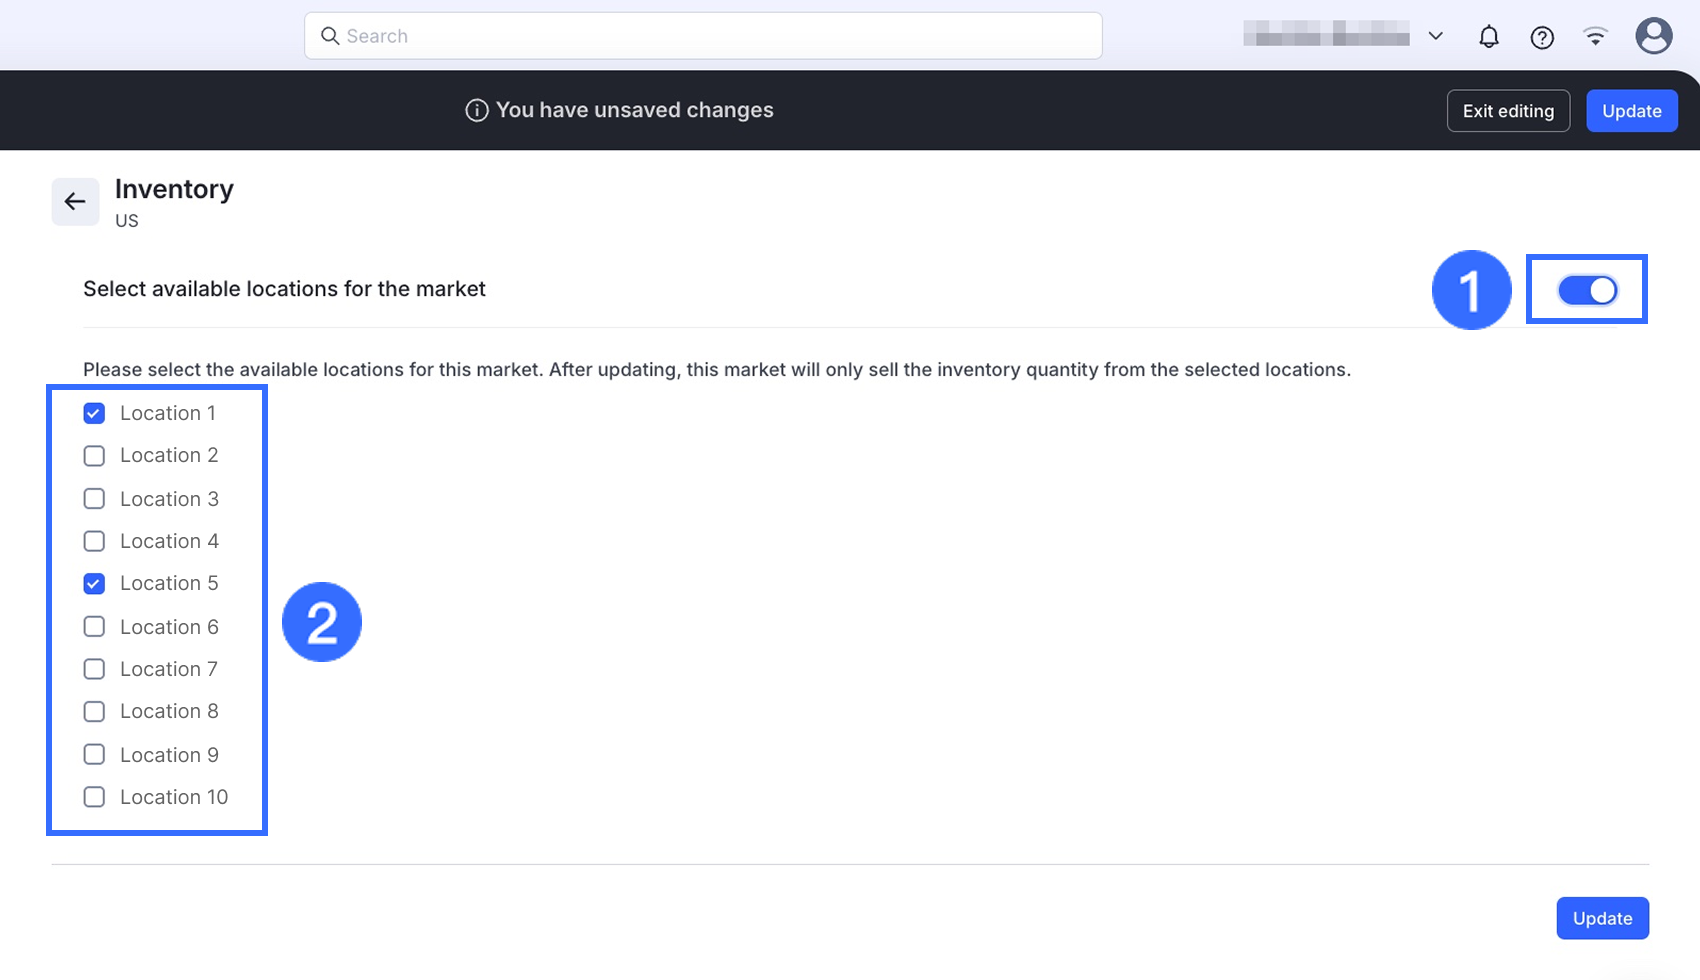
Task: Enable the Location 7 checkbox
Action: pyautogui.click(x=94, y=669)
